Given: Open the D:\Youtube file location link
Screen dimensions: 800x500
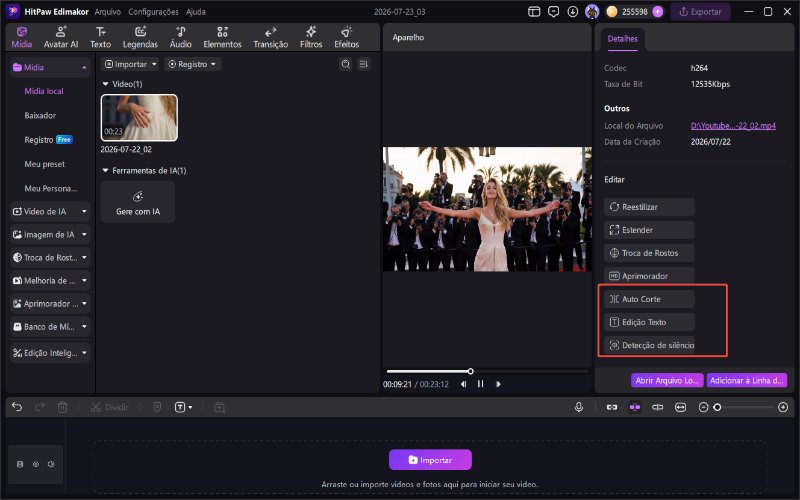Looking at the screenshot, I should tap(733, 126).
